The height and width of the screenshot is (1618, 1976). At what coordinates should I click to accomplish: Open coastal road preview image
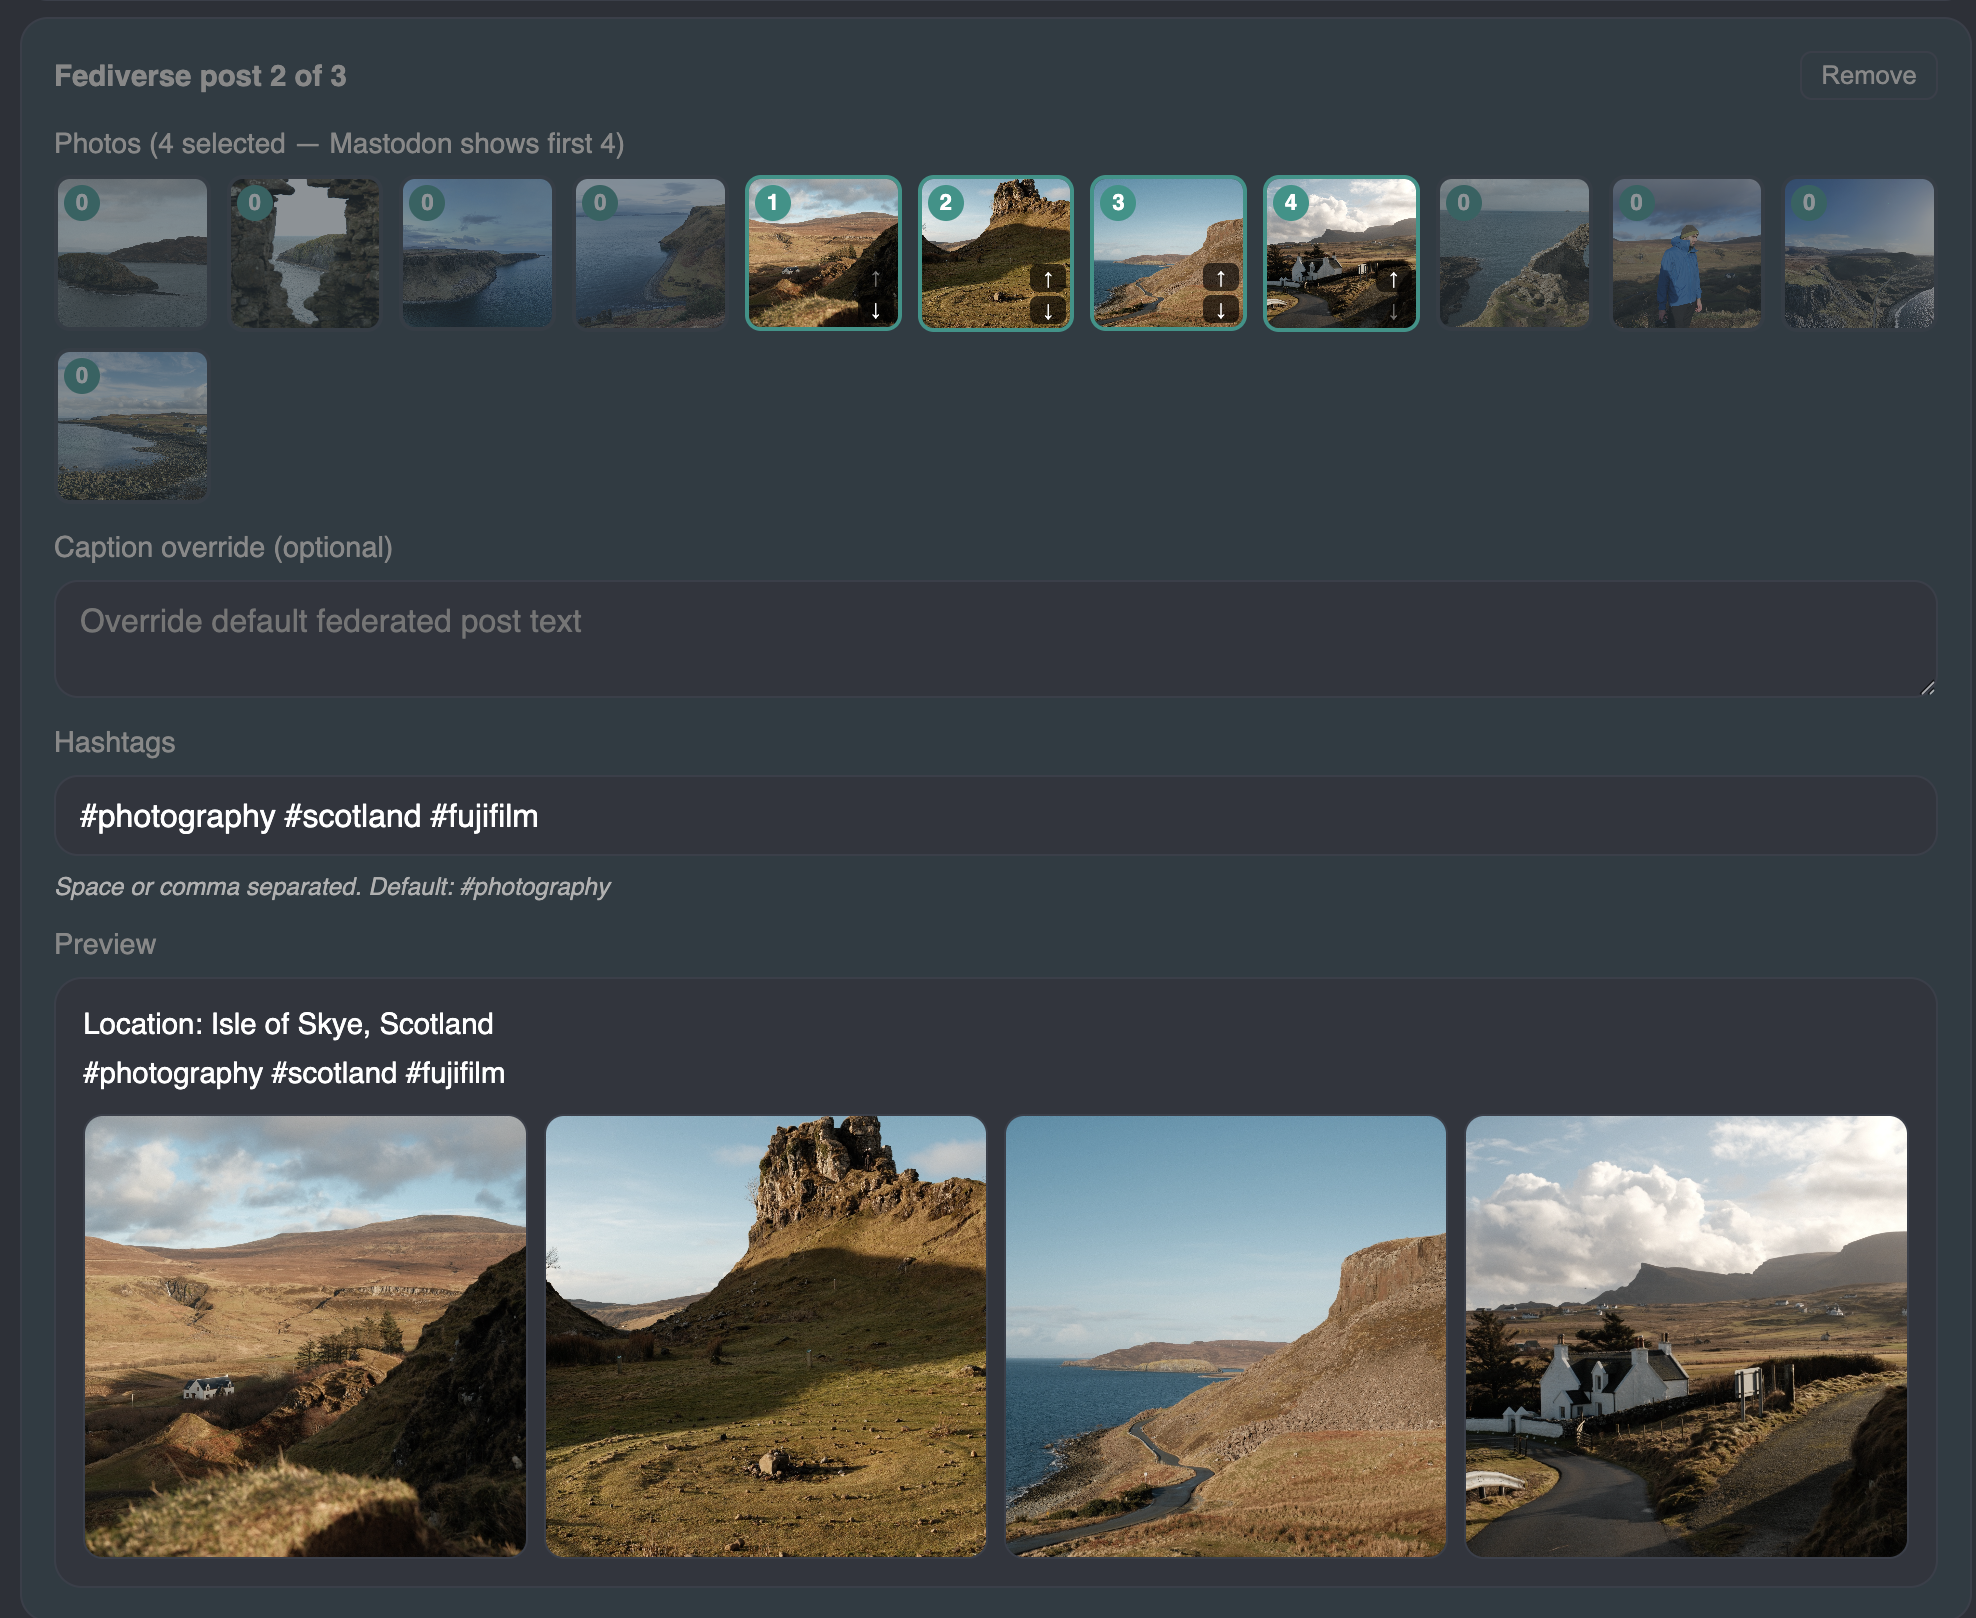tap(1225, 1336)
